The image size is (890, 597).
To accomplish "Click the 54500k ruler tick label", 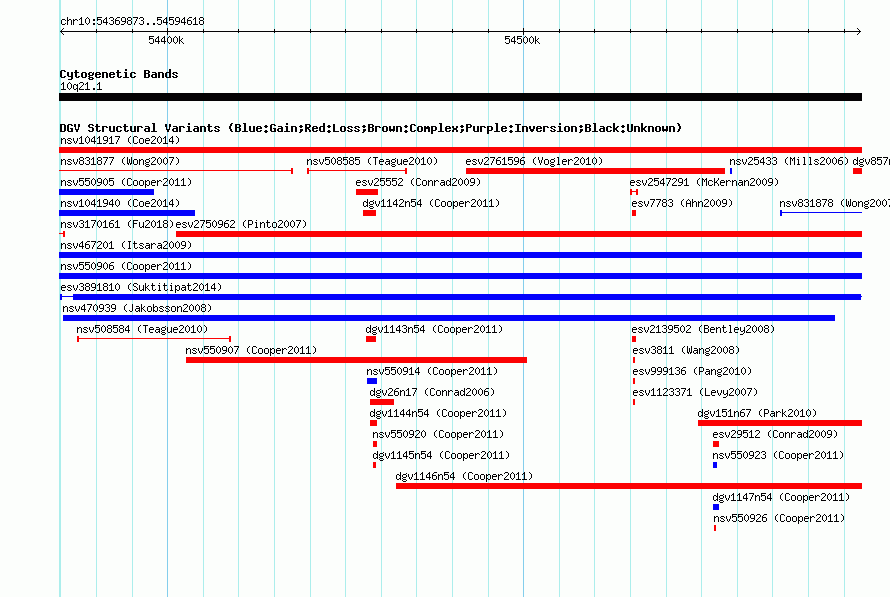I will click(522, 40).
